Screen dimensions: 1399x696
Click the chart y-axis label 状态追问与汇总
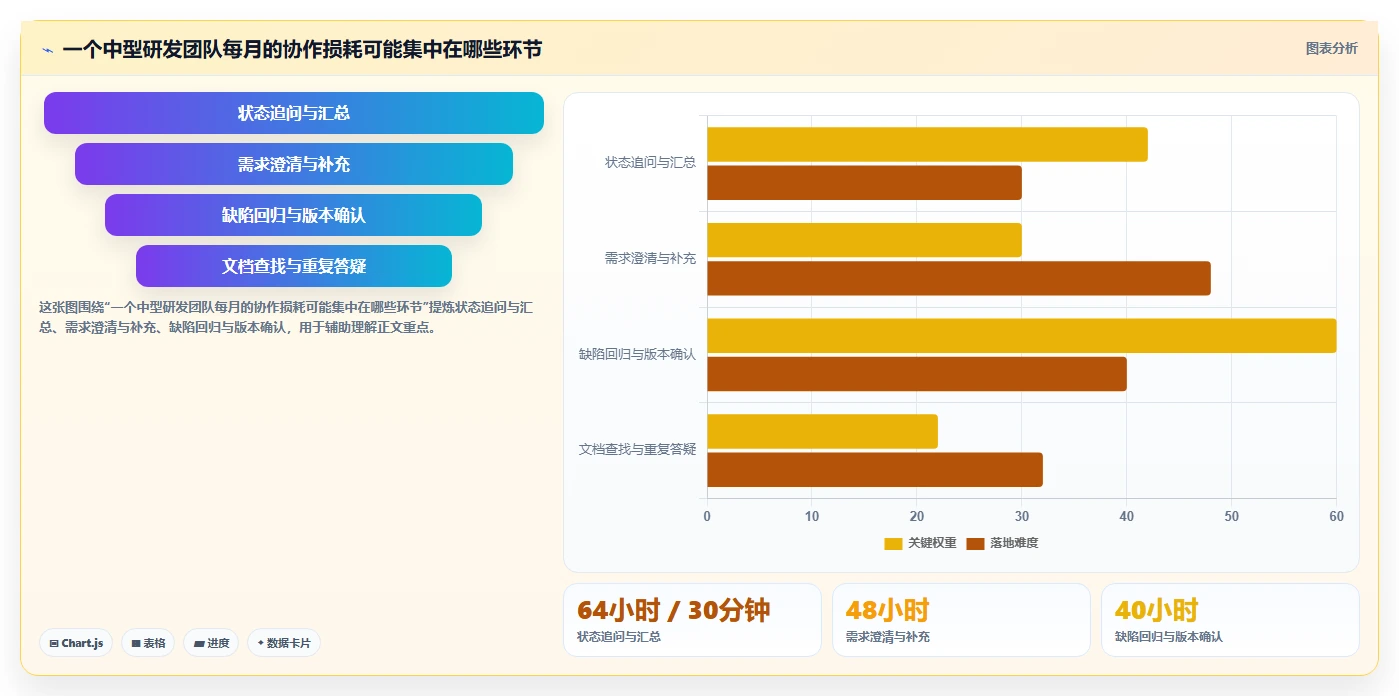[x=650, y=162]
